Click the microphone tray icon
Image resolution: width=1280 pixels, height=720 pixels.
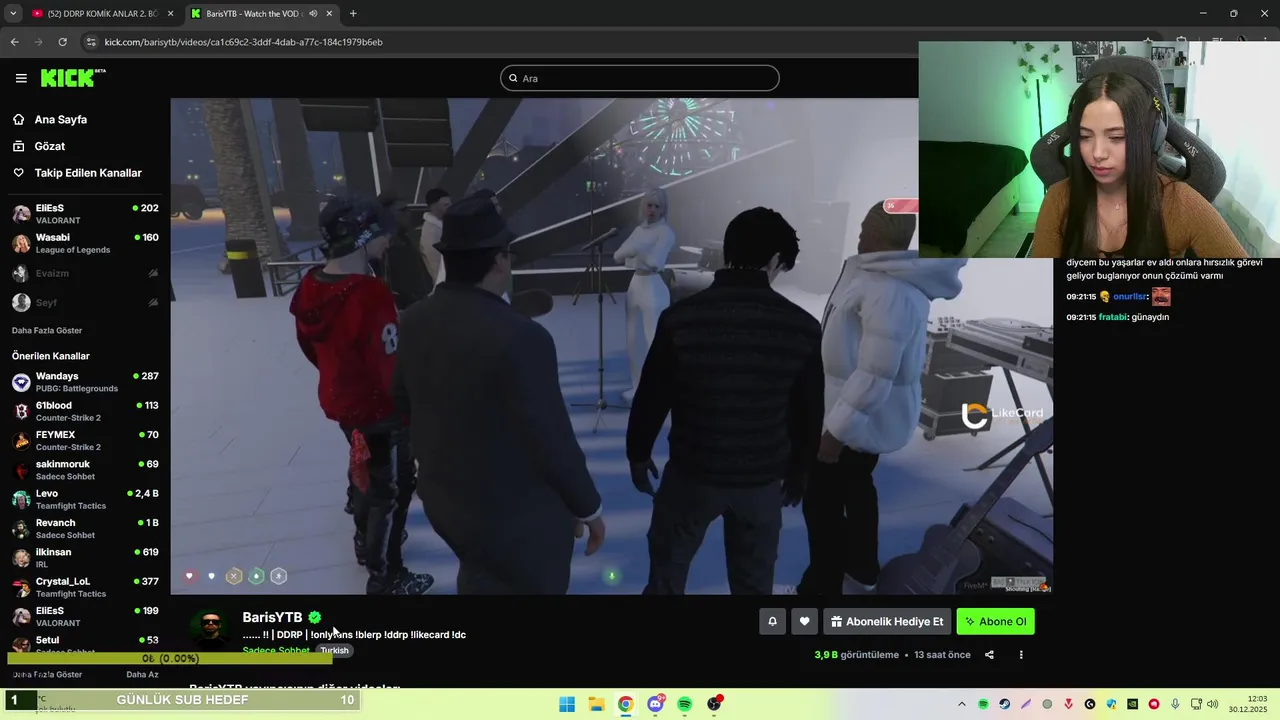[1175, 704]
